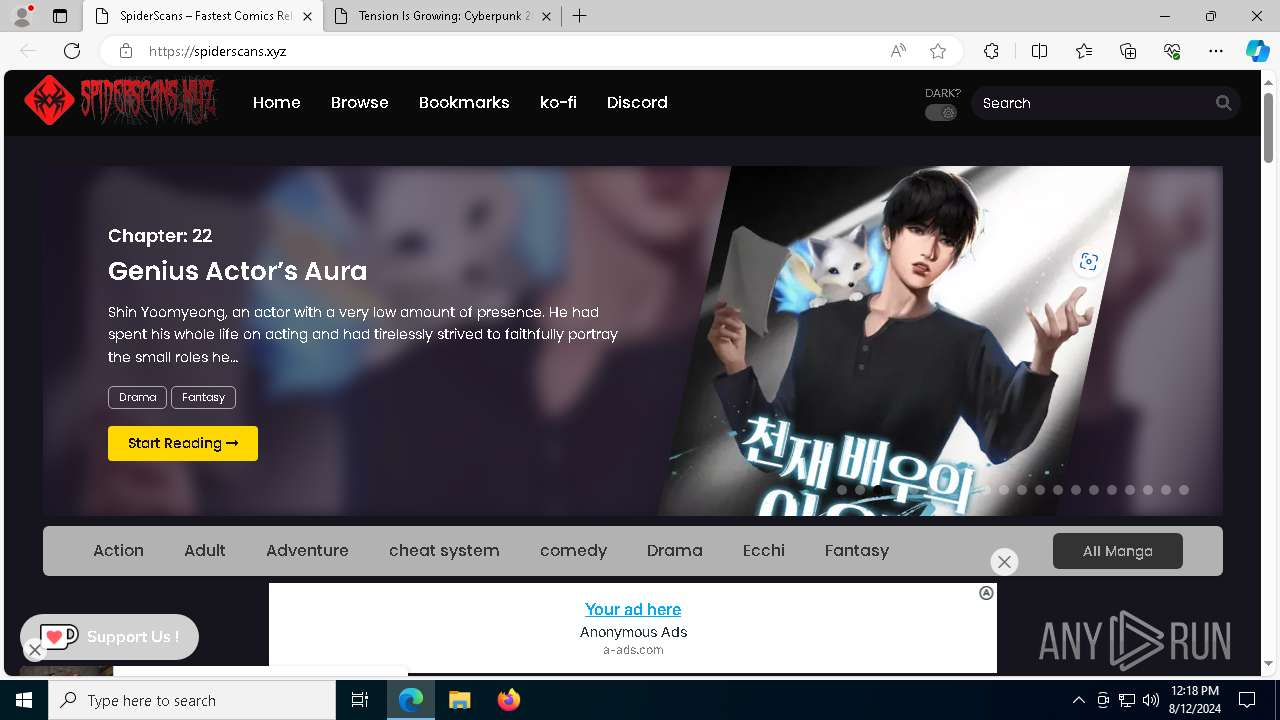Open the Discord link in navigation
1280x720 pixels.
[x=637, y=102]
